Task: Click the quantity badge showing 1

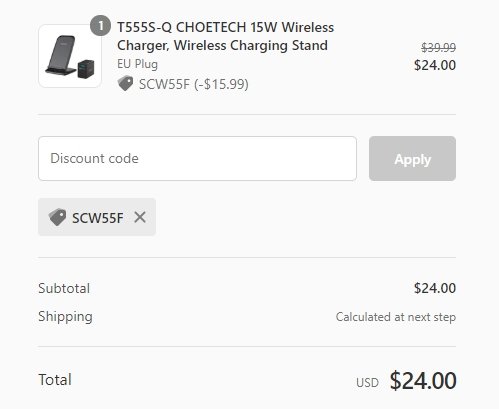Action: tap(100, 25)
